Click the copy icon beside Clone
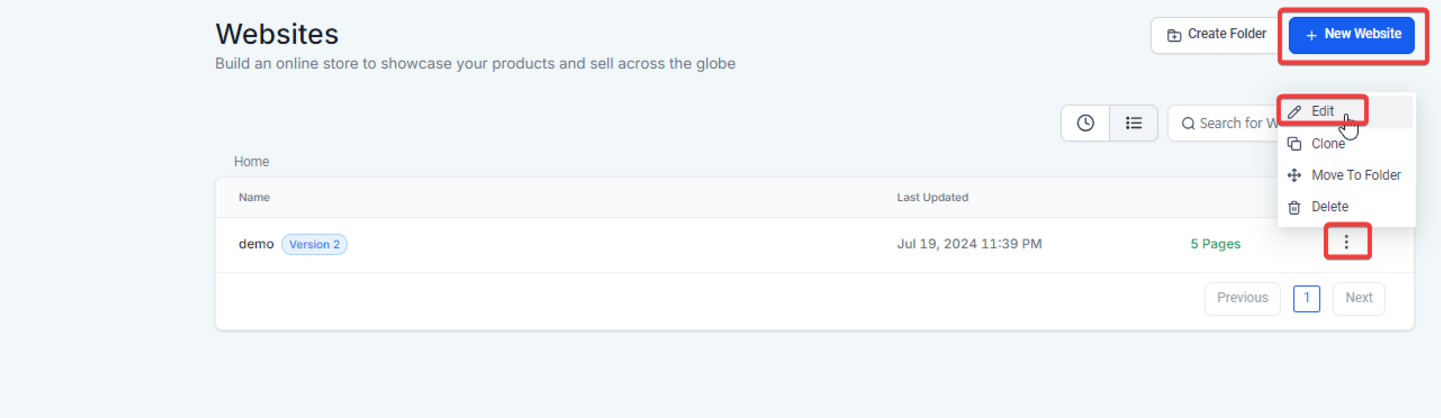 coord(1294,144)
